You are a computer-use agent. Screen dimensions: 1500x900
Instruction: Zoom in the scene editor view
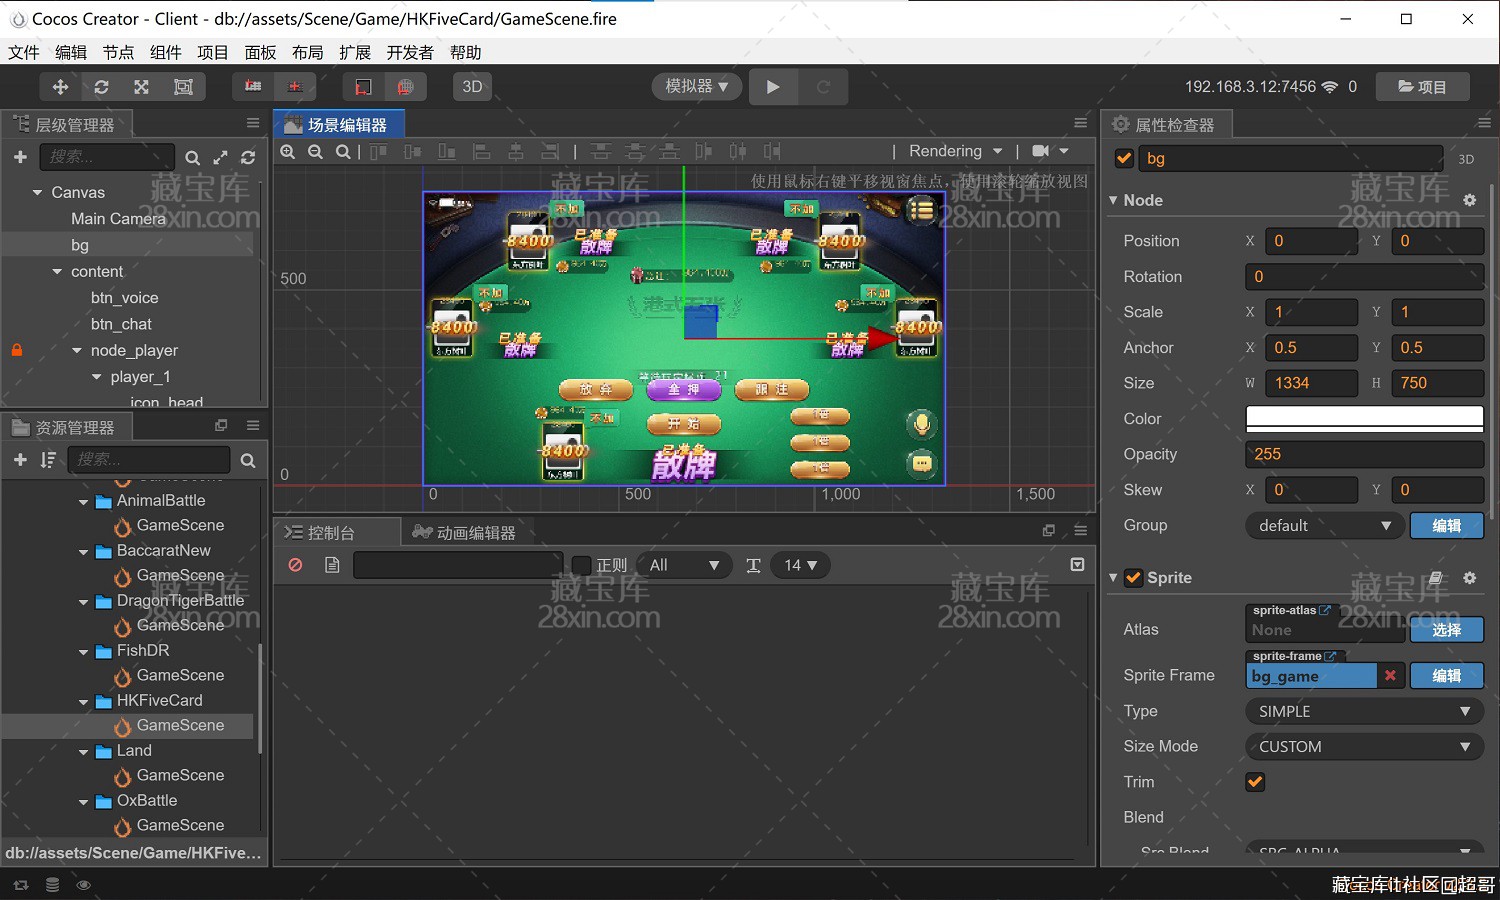(288, 151)
